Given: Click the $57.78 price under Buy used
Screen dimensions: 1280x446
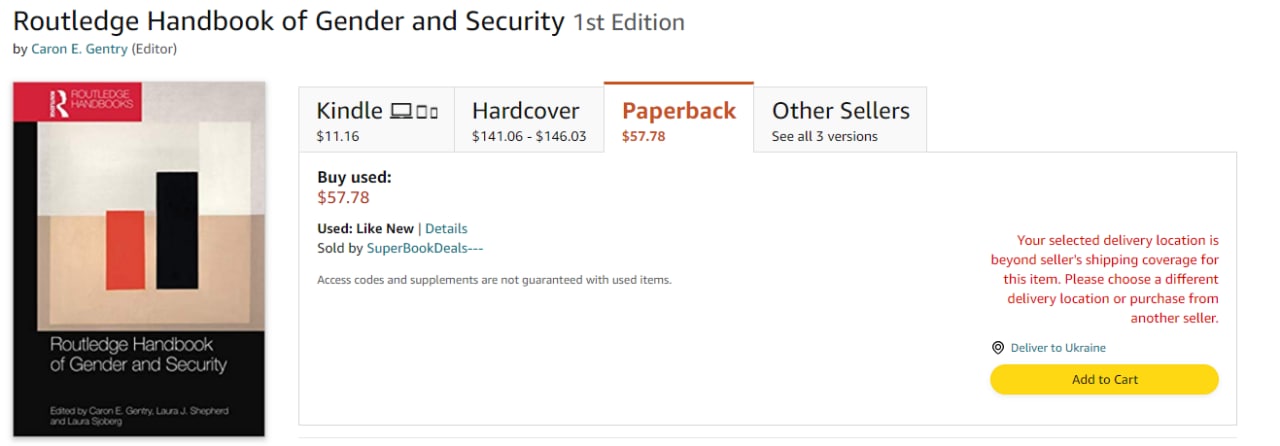Looking at the screenshot, I should pos(343,198).
